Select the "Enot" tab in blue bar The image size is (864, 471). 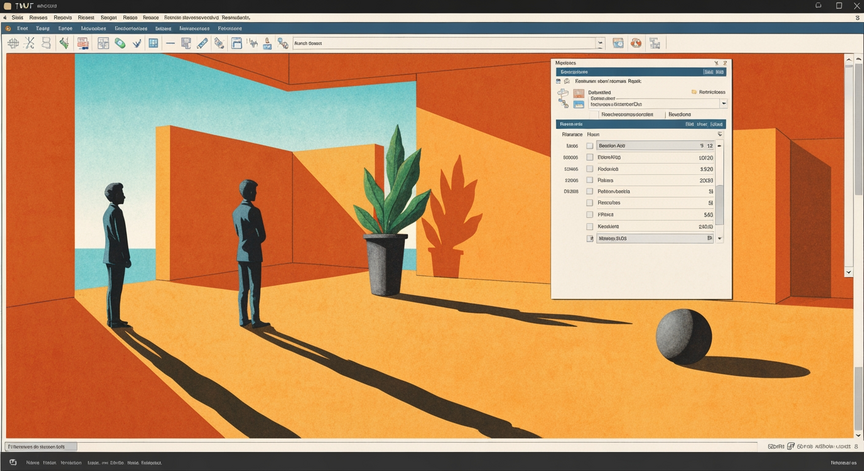click(22, 28)
